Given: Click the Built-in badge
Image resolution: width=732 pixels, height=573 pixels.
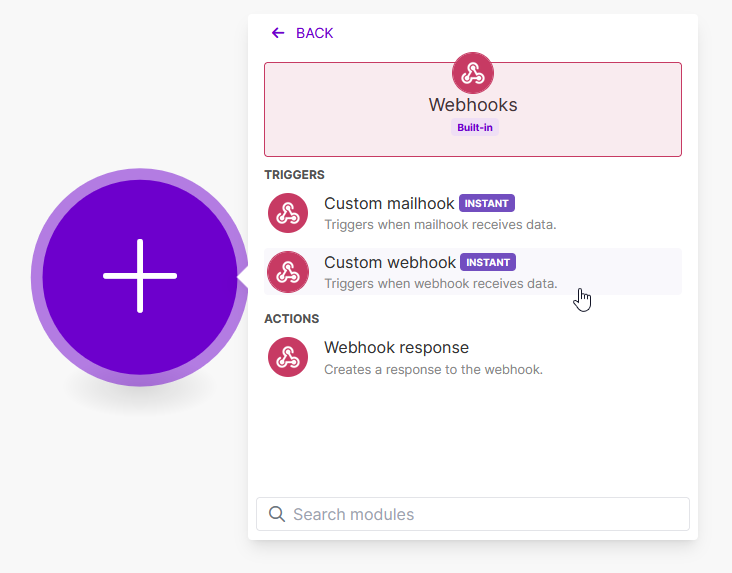Looking at the screenshot, I should point(474,128).
